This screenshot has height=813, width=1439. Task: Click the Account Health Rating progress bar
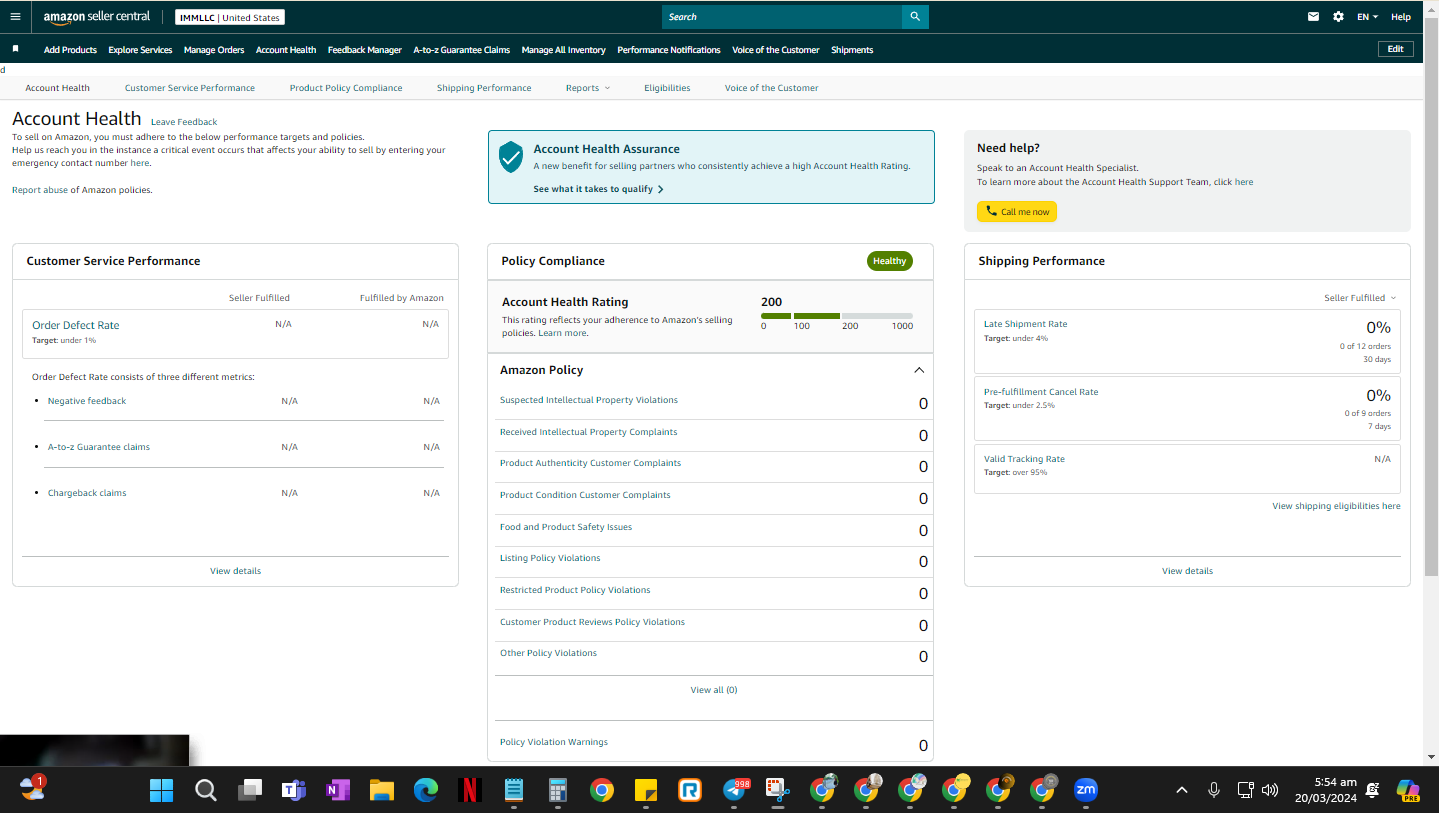(x=837, y=316)
